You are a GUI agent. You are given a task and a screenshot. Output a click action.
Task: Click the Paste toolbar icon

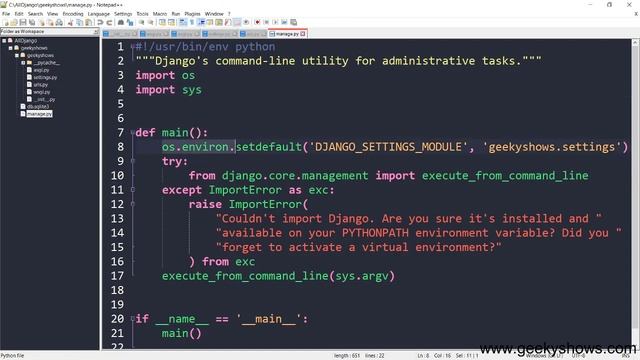tap(89, 22)
